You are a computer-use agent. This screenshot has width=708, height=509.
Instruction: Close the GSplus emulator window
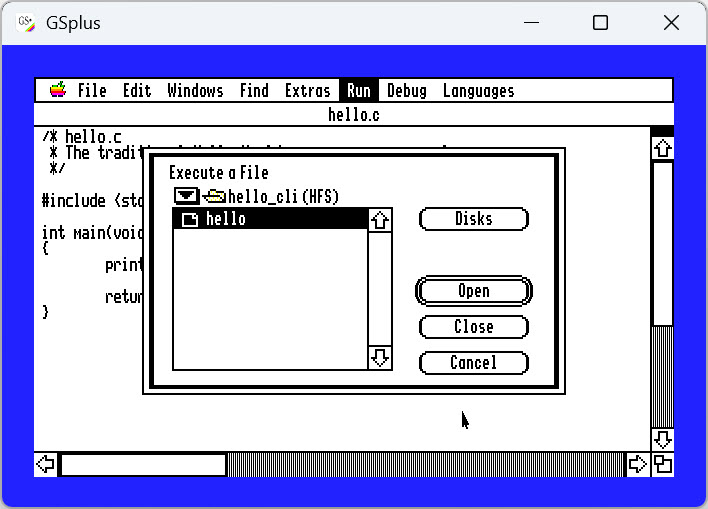click(x=671, y=23)
